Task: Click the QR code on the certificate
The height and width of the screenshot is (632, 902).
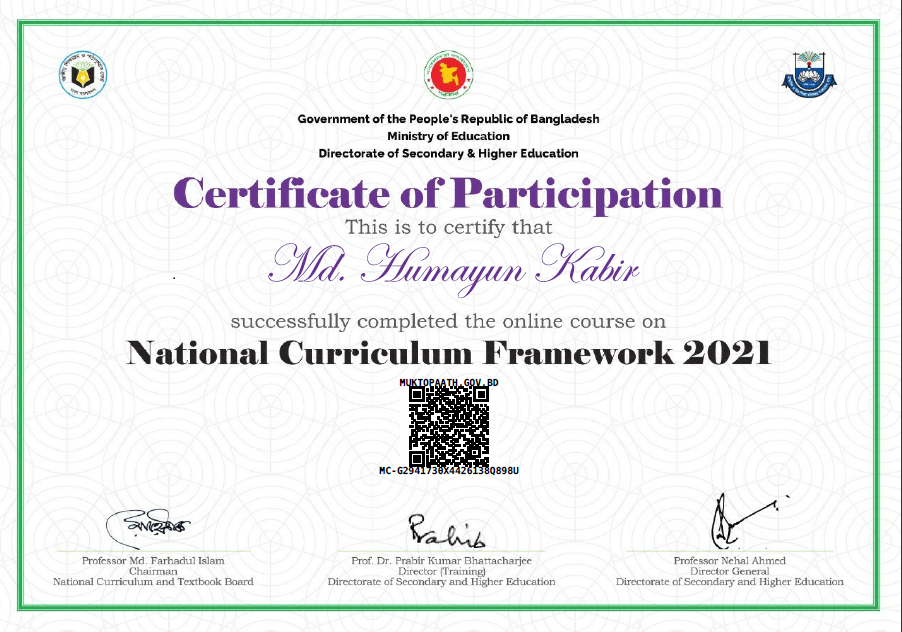Action: click(x=449, y=426)
